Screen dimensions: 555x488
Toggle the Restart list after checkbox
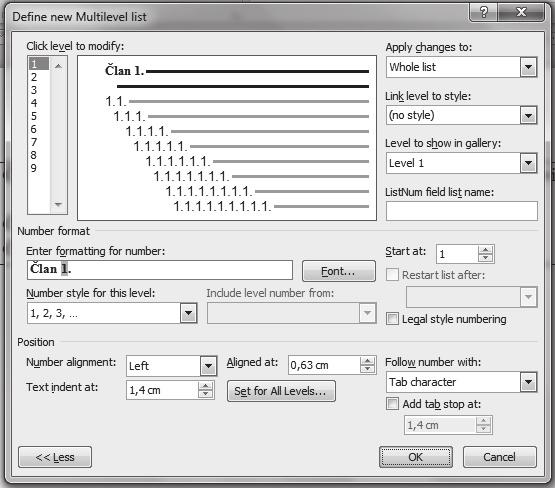pyautogui.click(x=392, y=275)
